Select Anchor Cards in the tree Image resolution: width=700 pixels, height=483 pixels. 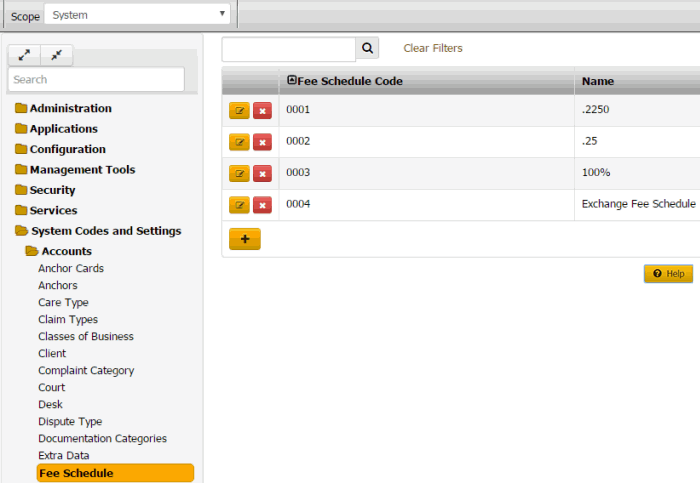pyautogui.click(x=70, y=268)
